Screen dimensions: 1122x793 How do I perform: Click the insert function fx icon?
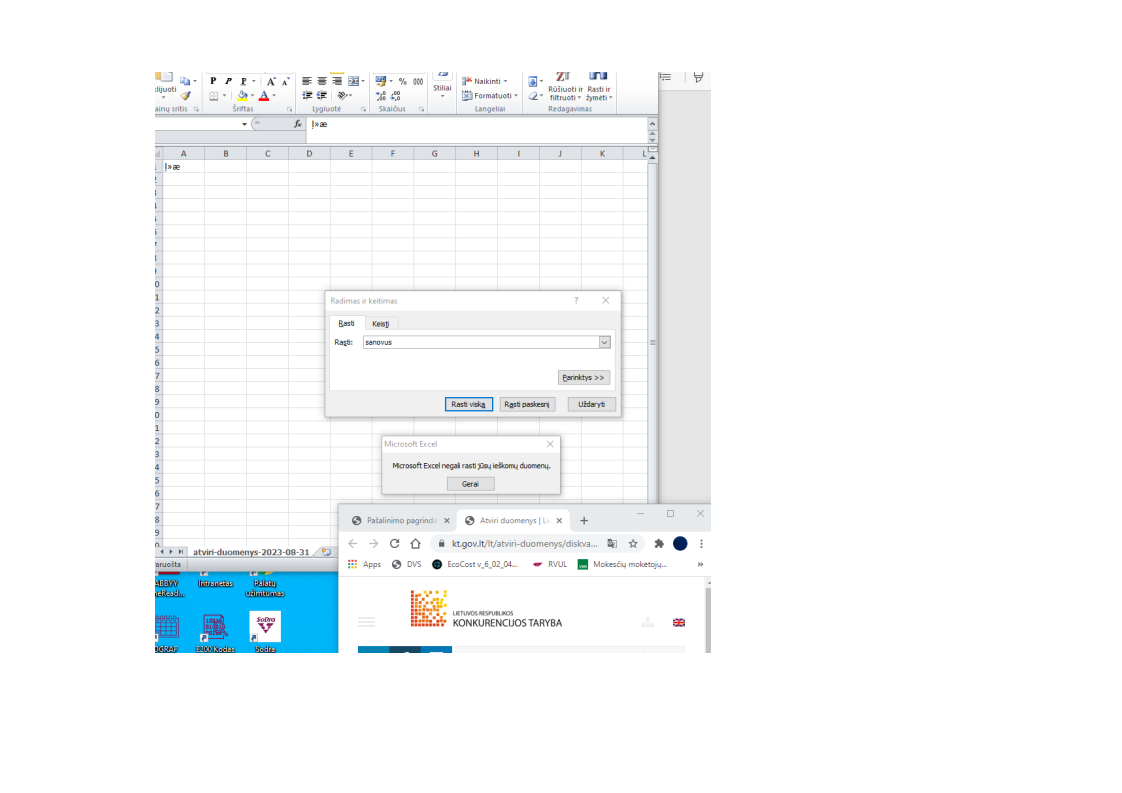tap(297, 124)
